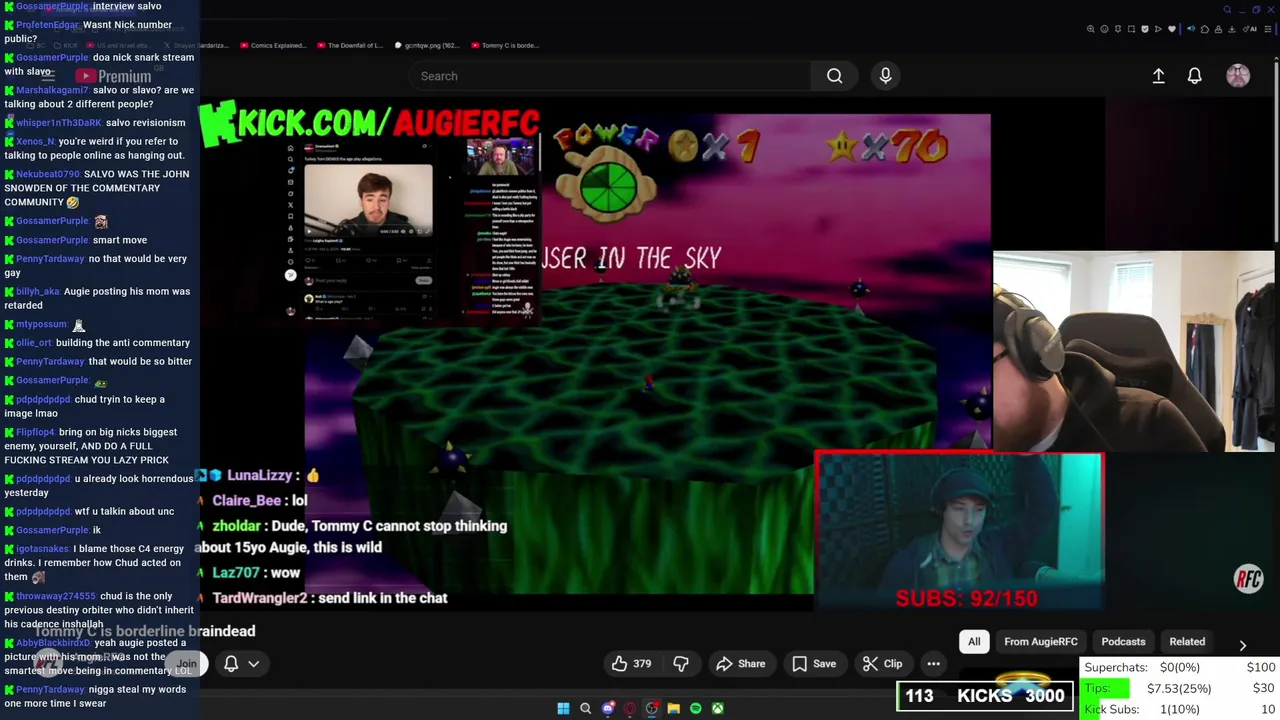Open Spotify from the taskbar
Screen dimensions: 1280x720
696,708
